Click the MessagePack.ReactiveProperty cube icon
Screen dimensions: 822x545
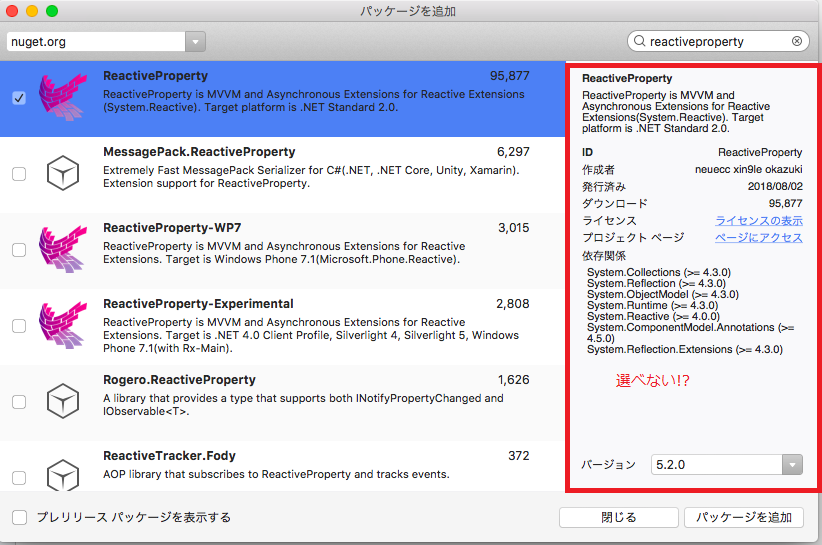(63, 173)
